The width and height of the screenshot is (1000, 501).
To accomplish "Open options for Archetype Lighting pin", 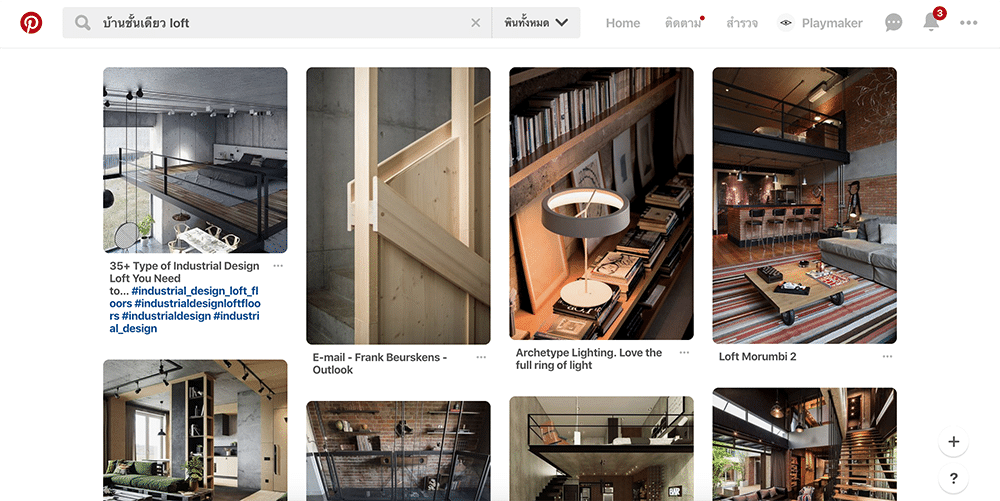I will point(684,353).
